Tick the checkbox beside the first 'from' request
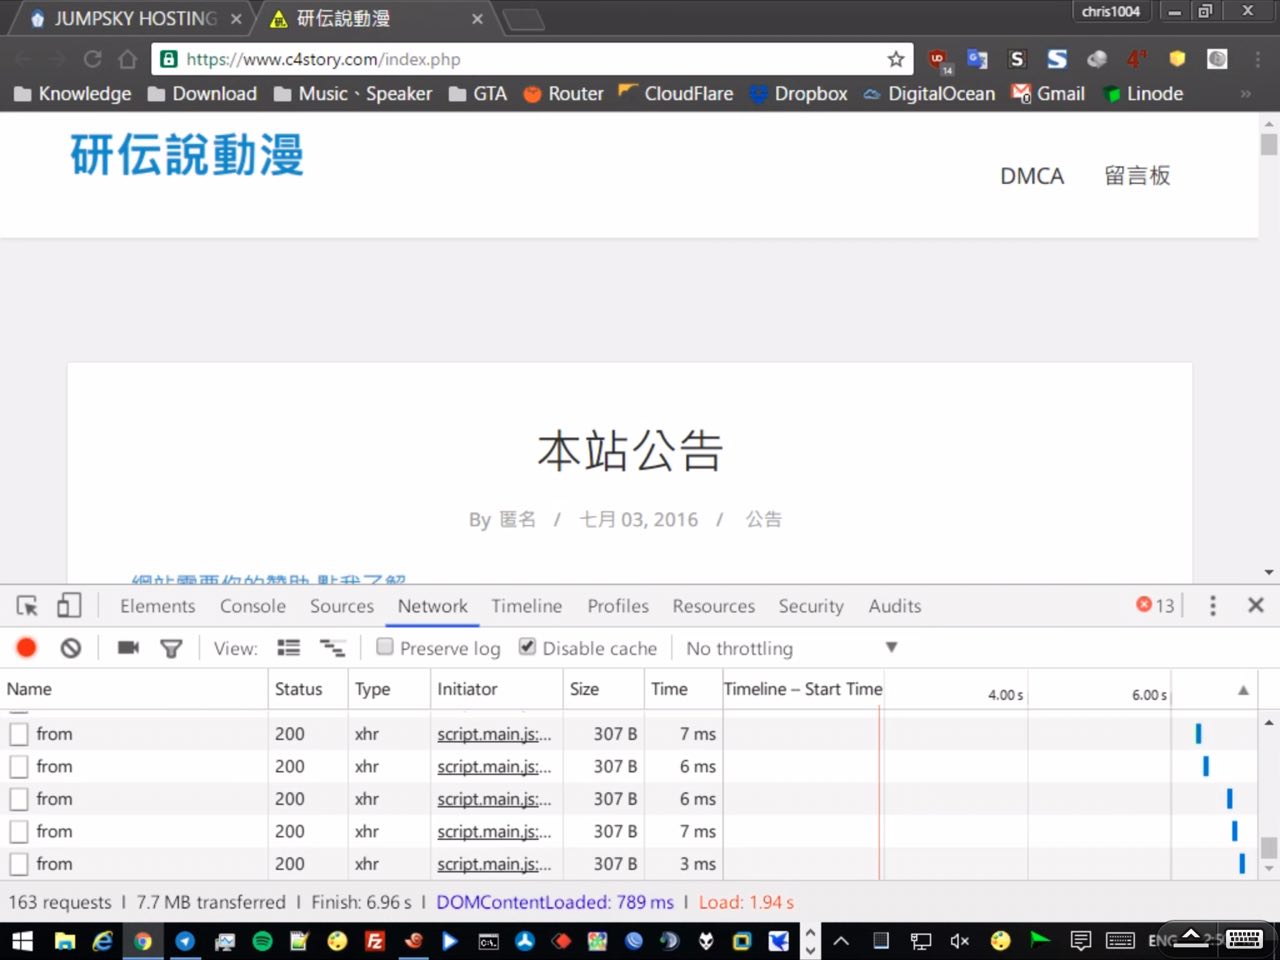 (19, 734)
